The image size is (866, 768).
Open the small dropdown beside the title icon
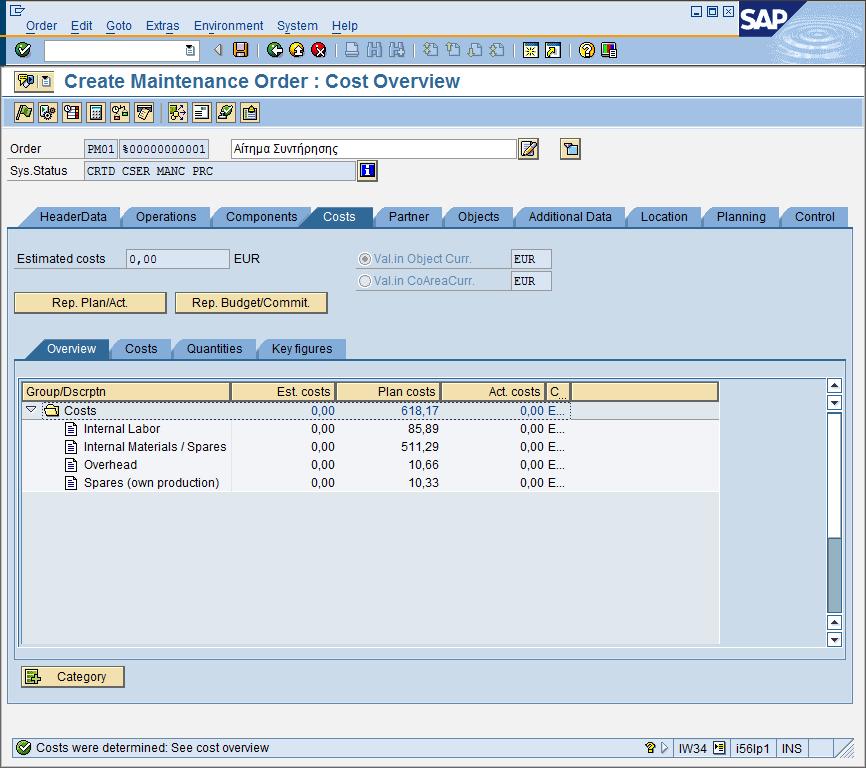point(46,82)
